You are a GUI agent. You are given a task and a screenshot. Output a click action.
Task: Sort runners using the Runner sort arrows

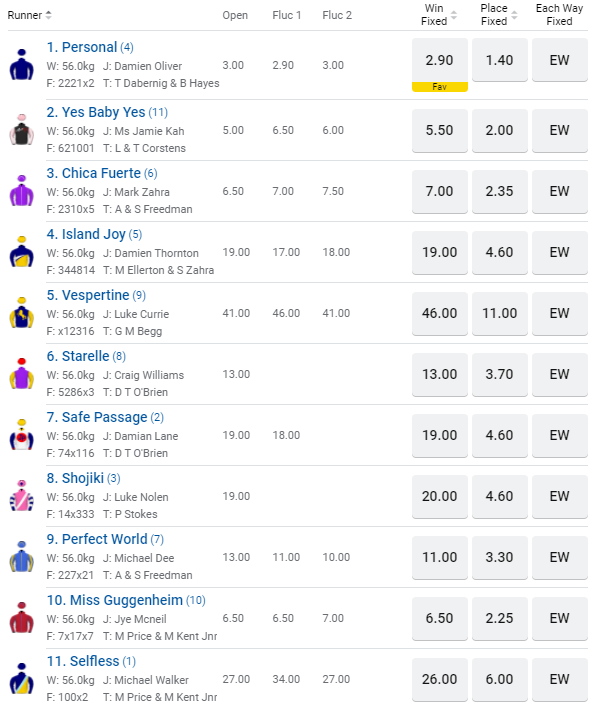(49, 15)
